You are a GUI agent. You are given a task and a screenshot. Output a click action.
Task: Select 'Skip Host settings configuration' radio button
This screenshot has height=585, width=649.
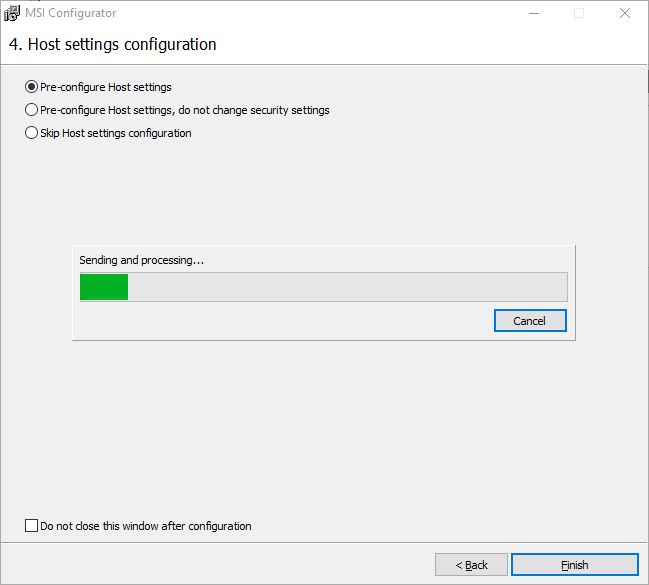tap(31, 133)
